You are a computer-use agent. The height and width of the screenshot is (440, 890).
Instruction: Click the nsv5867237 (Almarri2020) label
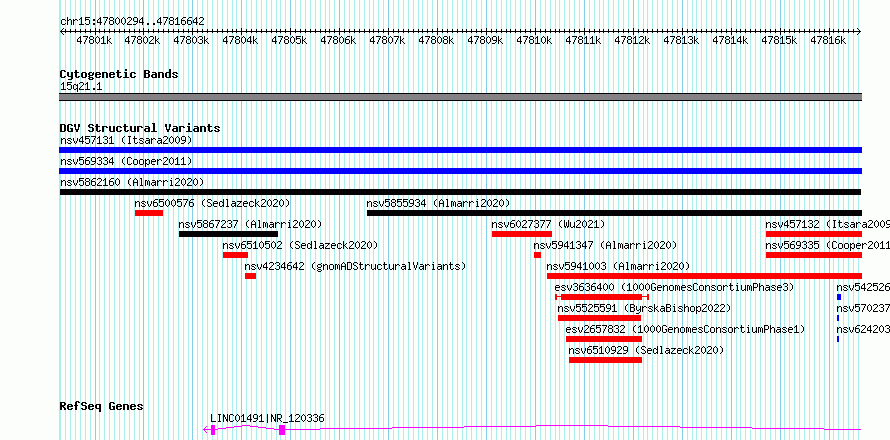(x=250, y=224)
